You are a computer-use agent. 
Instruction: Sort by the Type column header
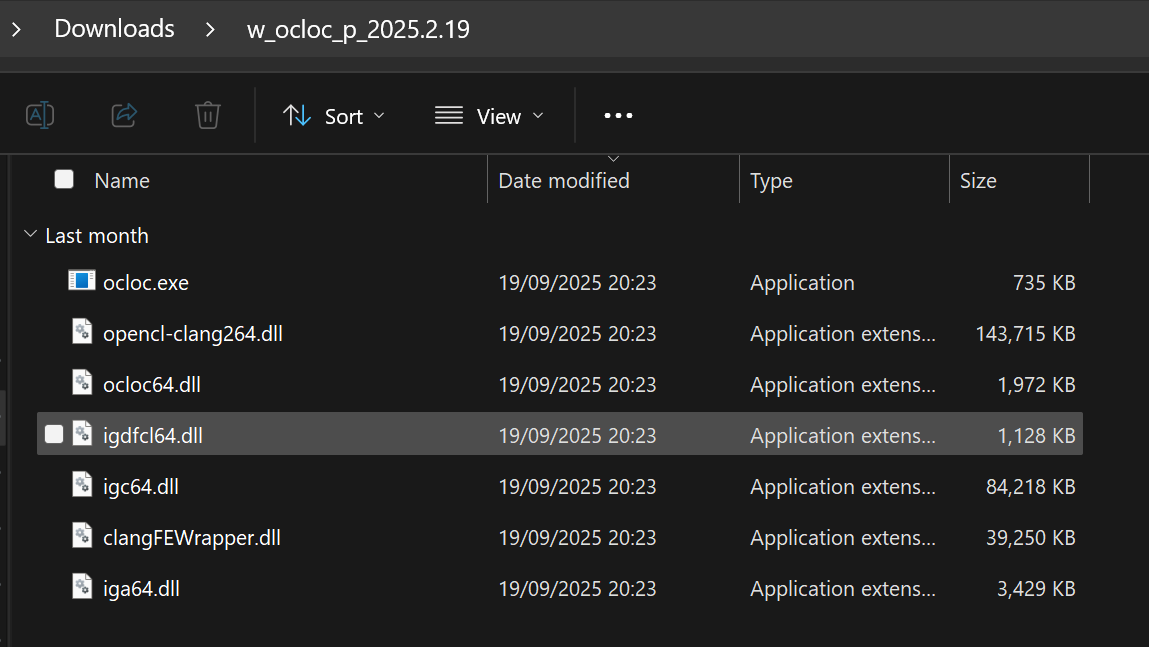click(x=771, y=181)
